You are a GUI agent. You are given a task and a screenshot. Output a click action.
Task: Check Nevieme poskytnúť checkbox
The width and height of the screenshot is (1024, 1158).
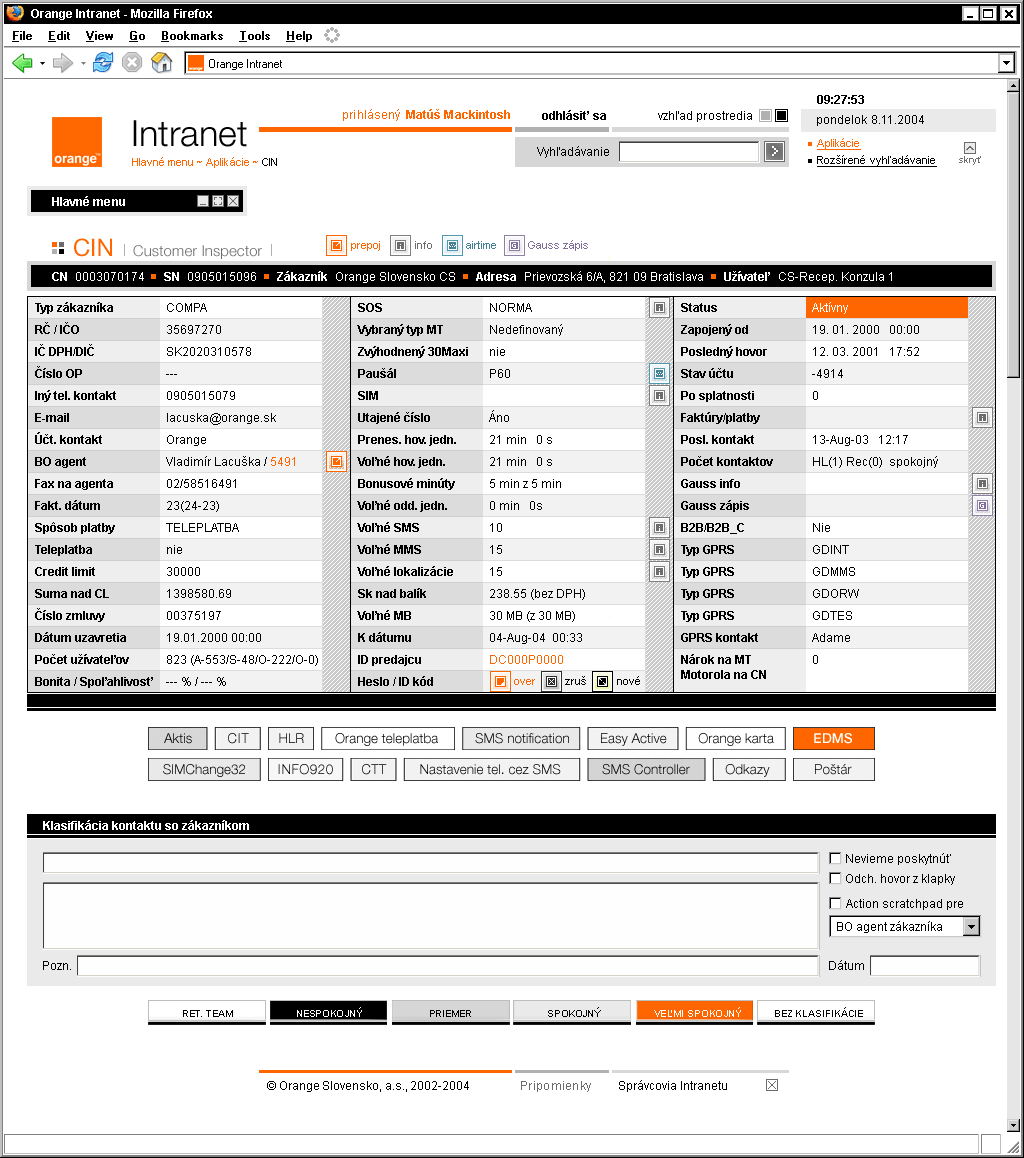pyautogui.click(x=835, y=858)
